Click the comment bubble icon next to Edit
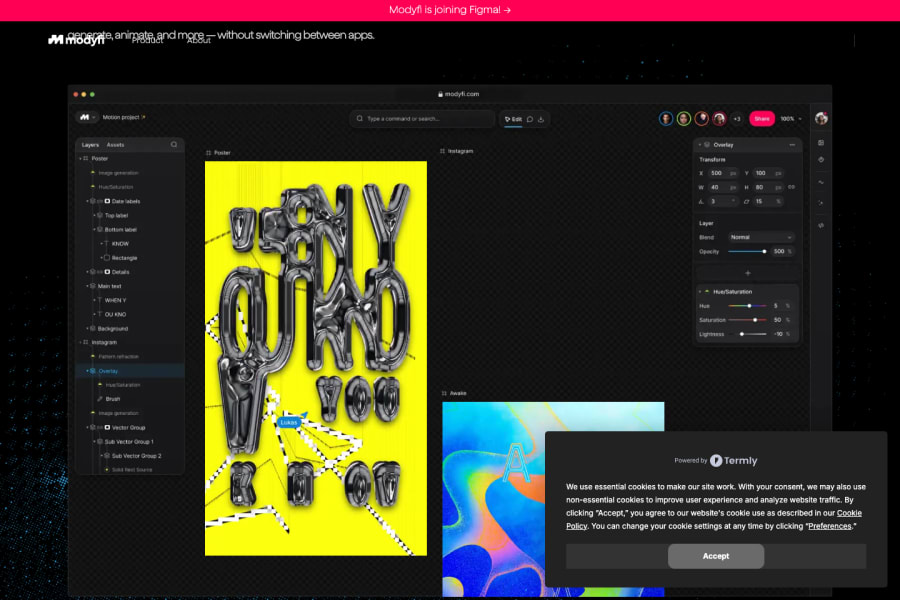This screenshot has height=600, width=900. [529, 119]
